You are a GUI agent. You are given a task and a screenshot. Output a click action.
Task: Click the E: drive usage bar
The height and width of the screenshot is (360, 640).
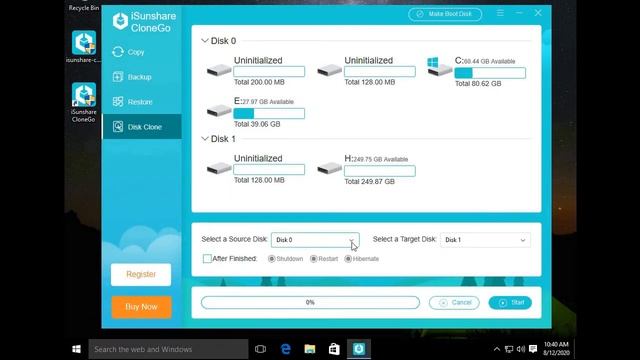pos(269,113)
